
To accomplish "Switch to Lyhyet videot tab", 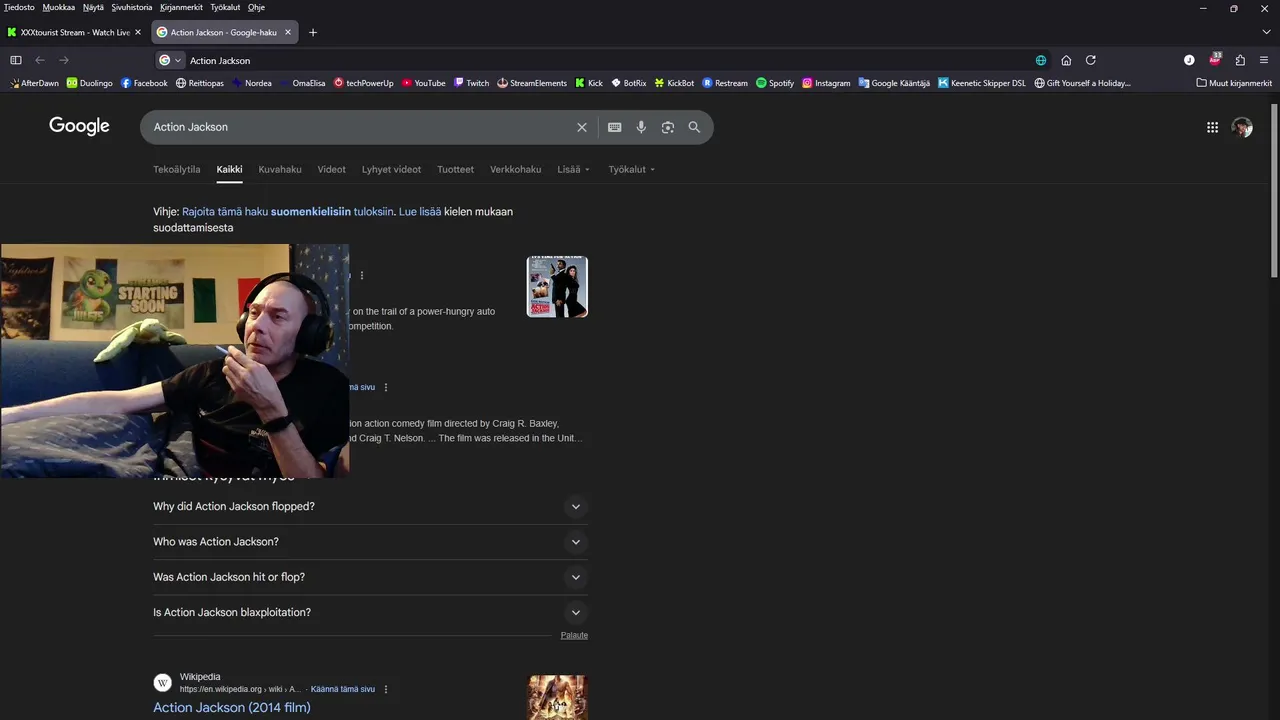I will pos(391,169).
